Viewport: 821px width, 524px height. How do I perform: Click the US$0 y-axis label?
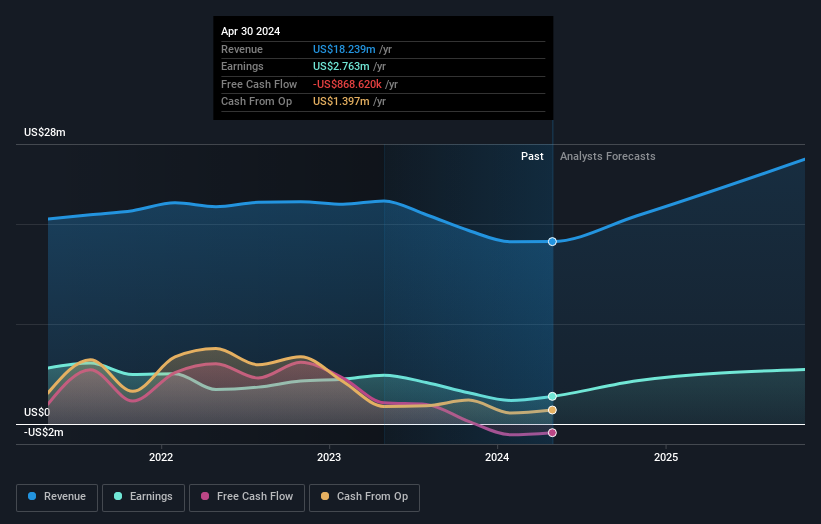click(x=37, y=412)
